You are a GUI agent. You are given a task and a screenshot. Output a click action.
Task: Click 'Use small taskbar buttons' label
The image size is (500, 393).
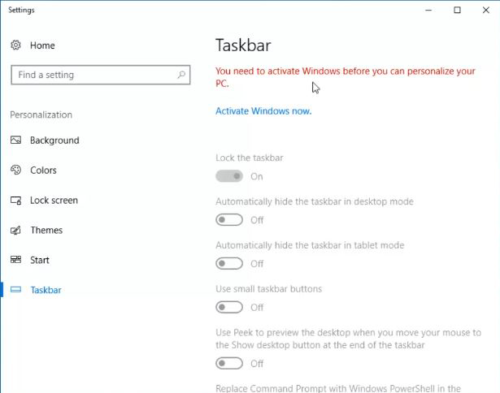pos(269,289)
